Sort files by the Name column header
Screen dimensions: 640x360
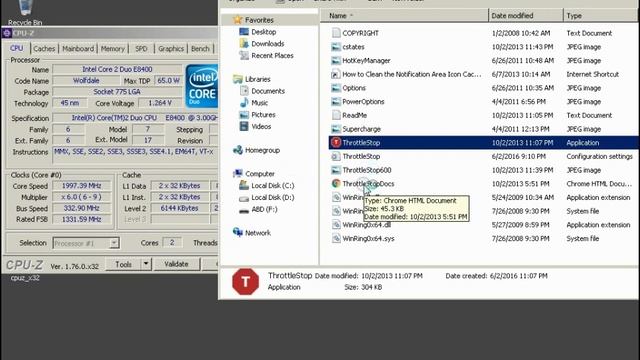coord(404,16)
